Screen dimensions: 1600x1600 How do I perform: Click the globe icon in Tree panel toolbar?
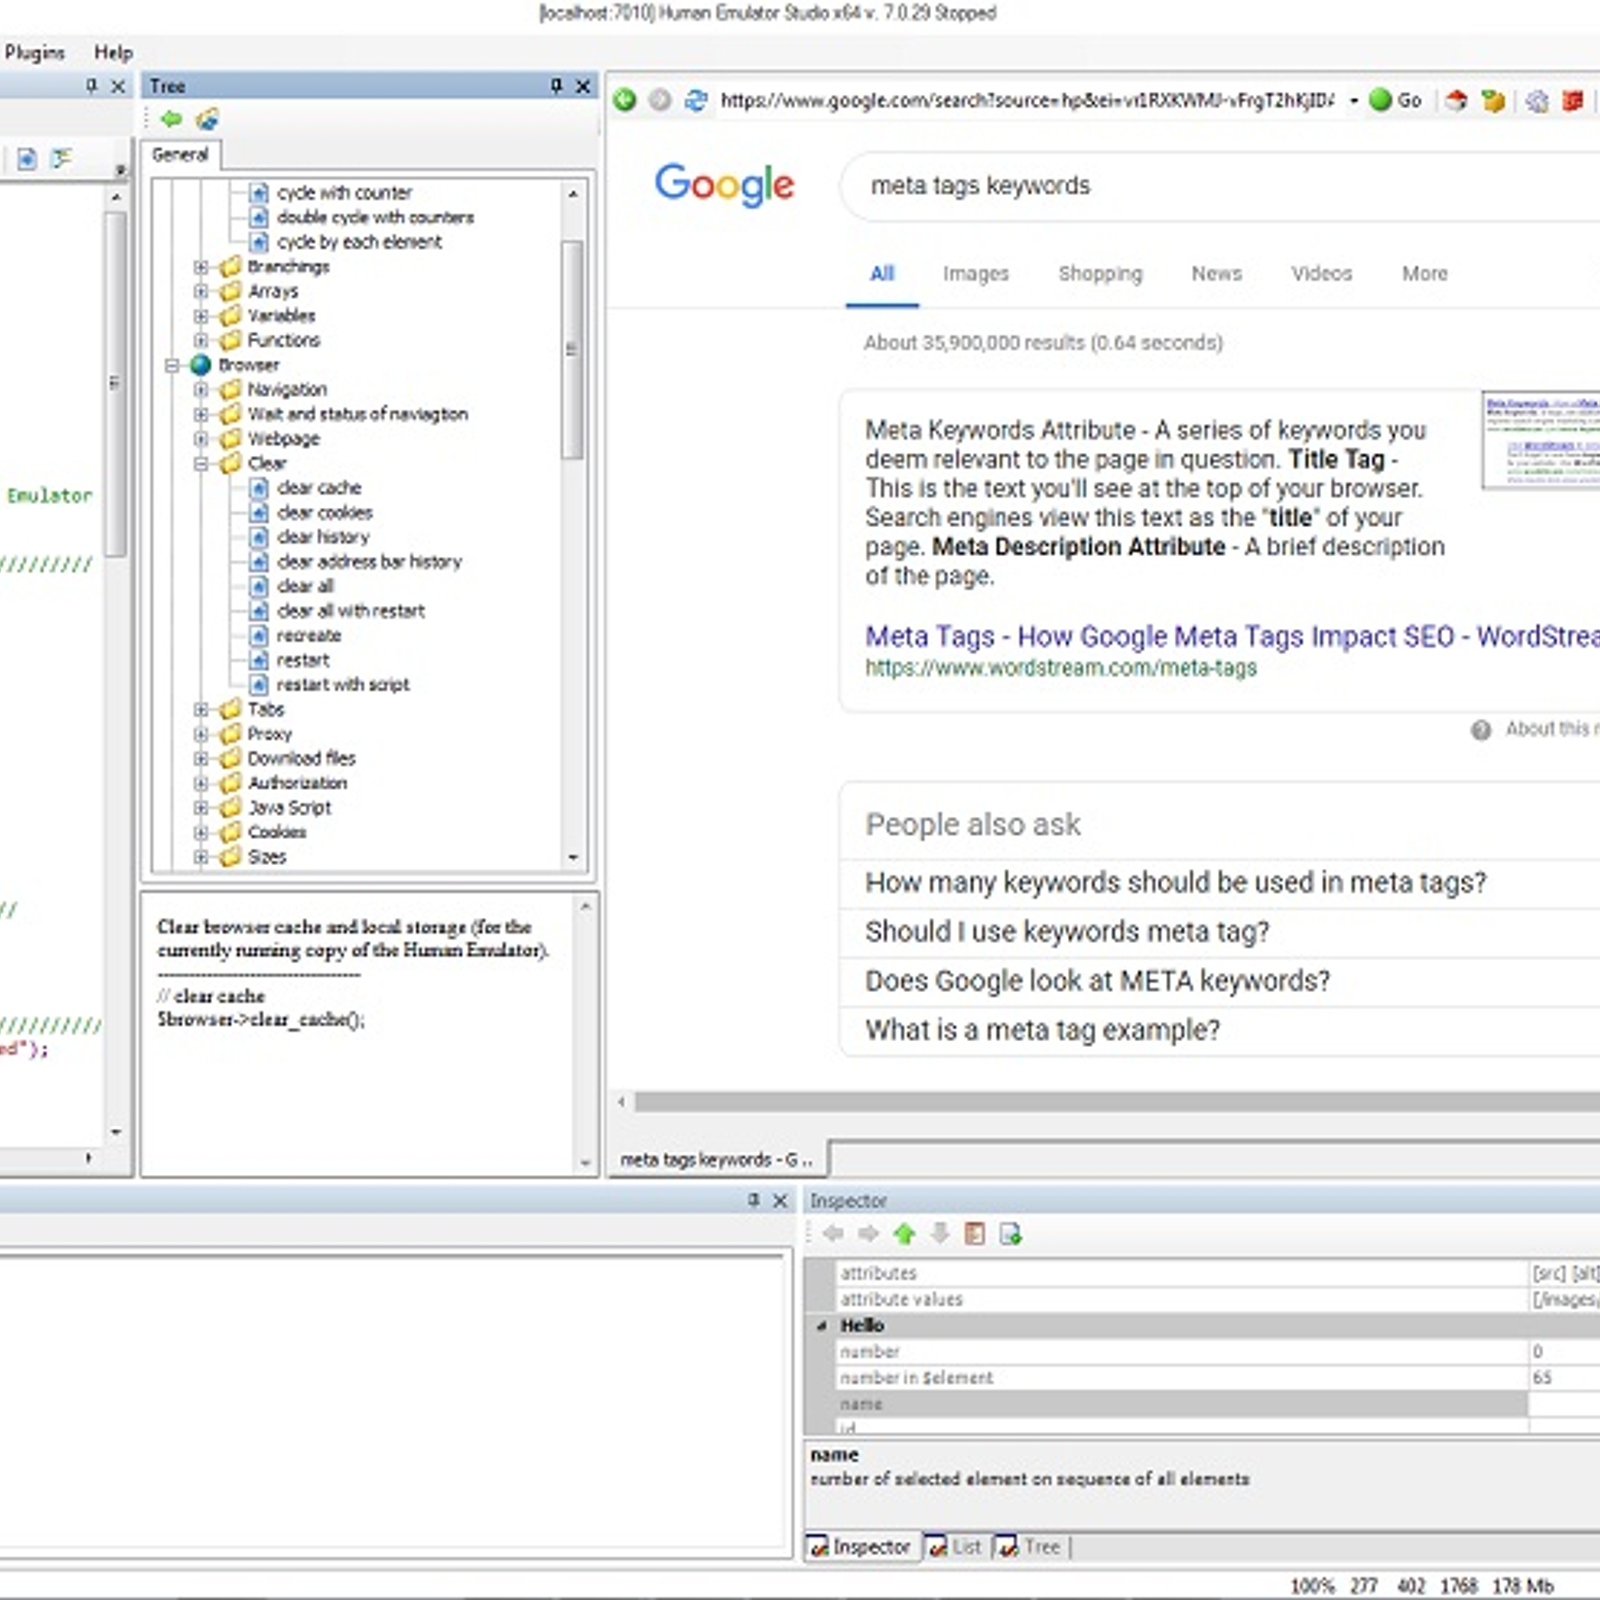tap(207, 120)
